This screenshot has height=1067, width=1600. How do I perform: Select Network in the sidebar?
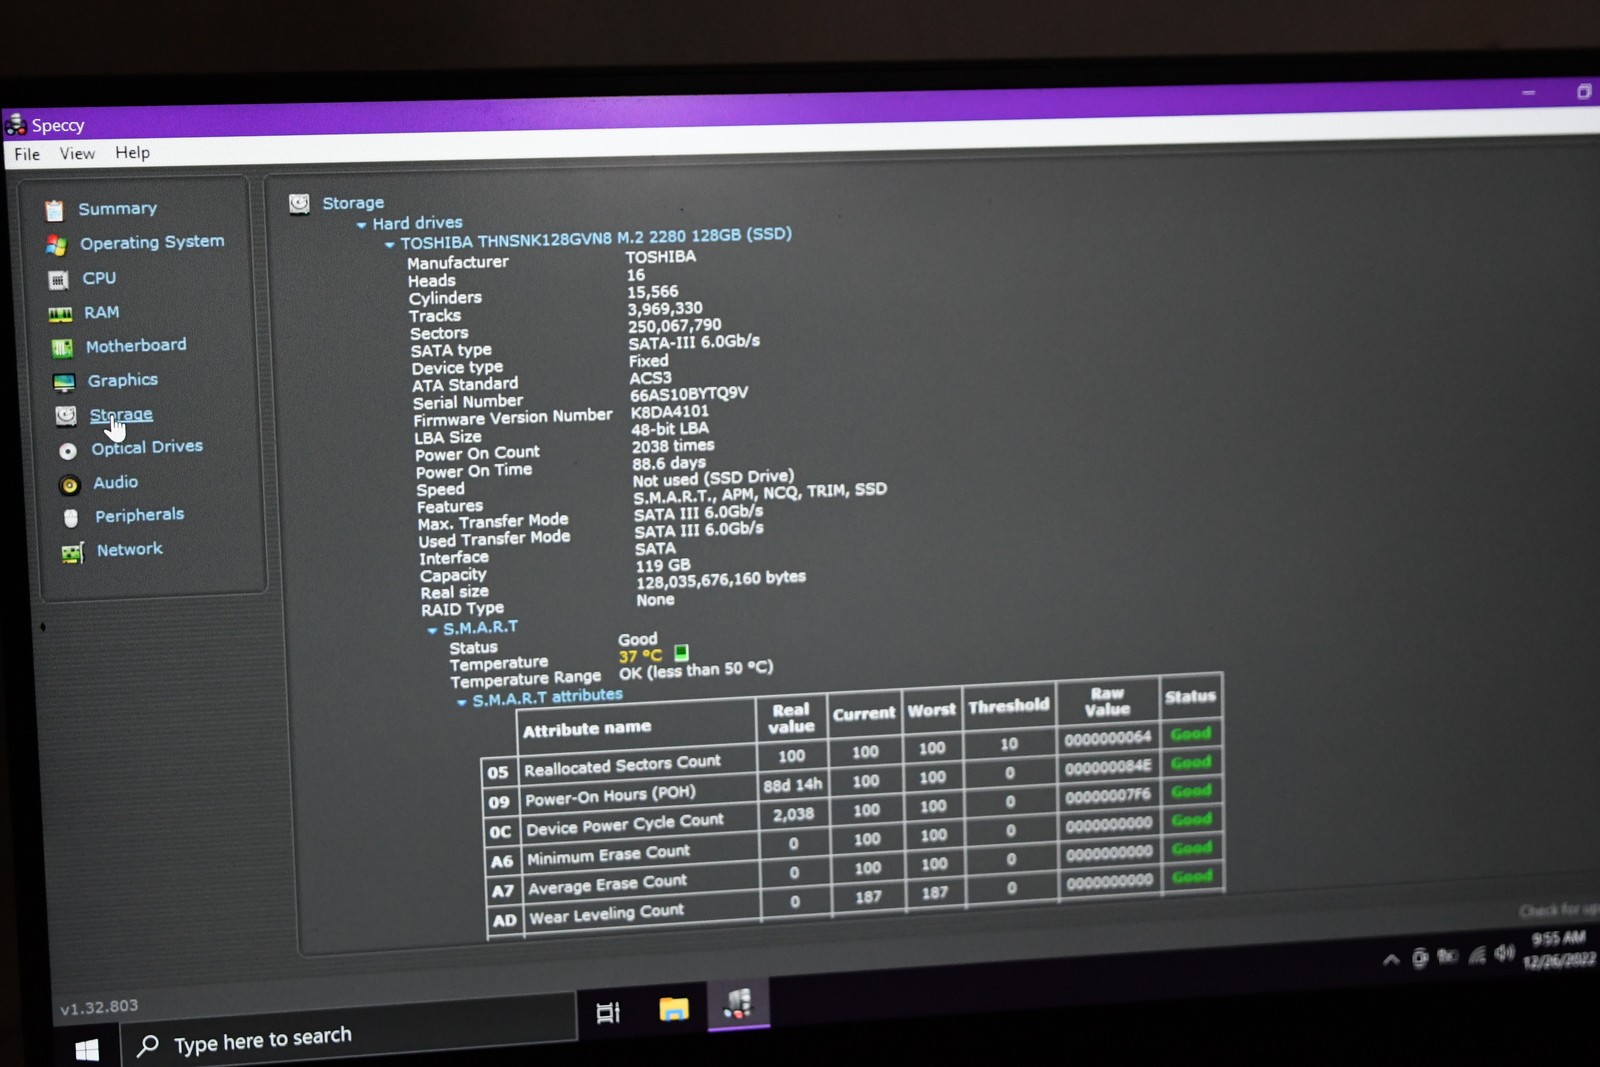(x=129, y=549)
